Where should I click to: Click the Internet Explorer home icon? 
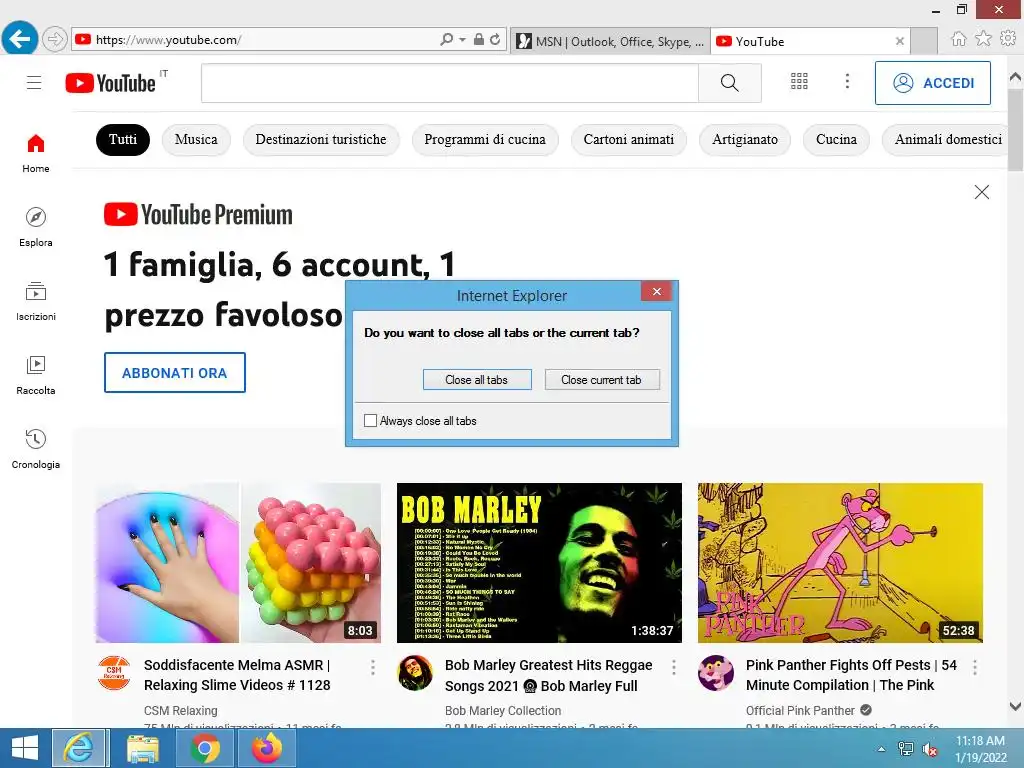coord(959,39)
